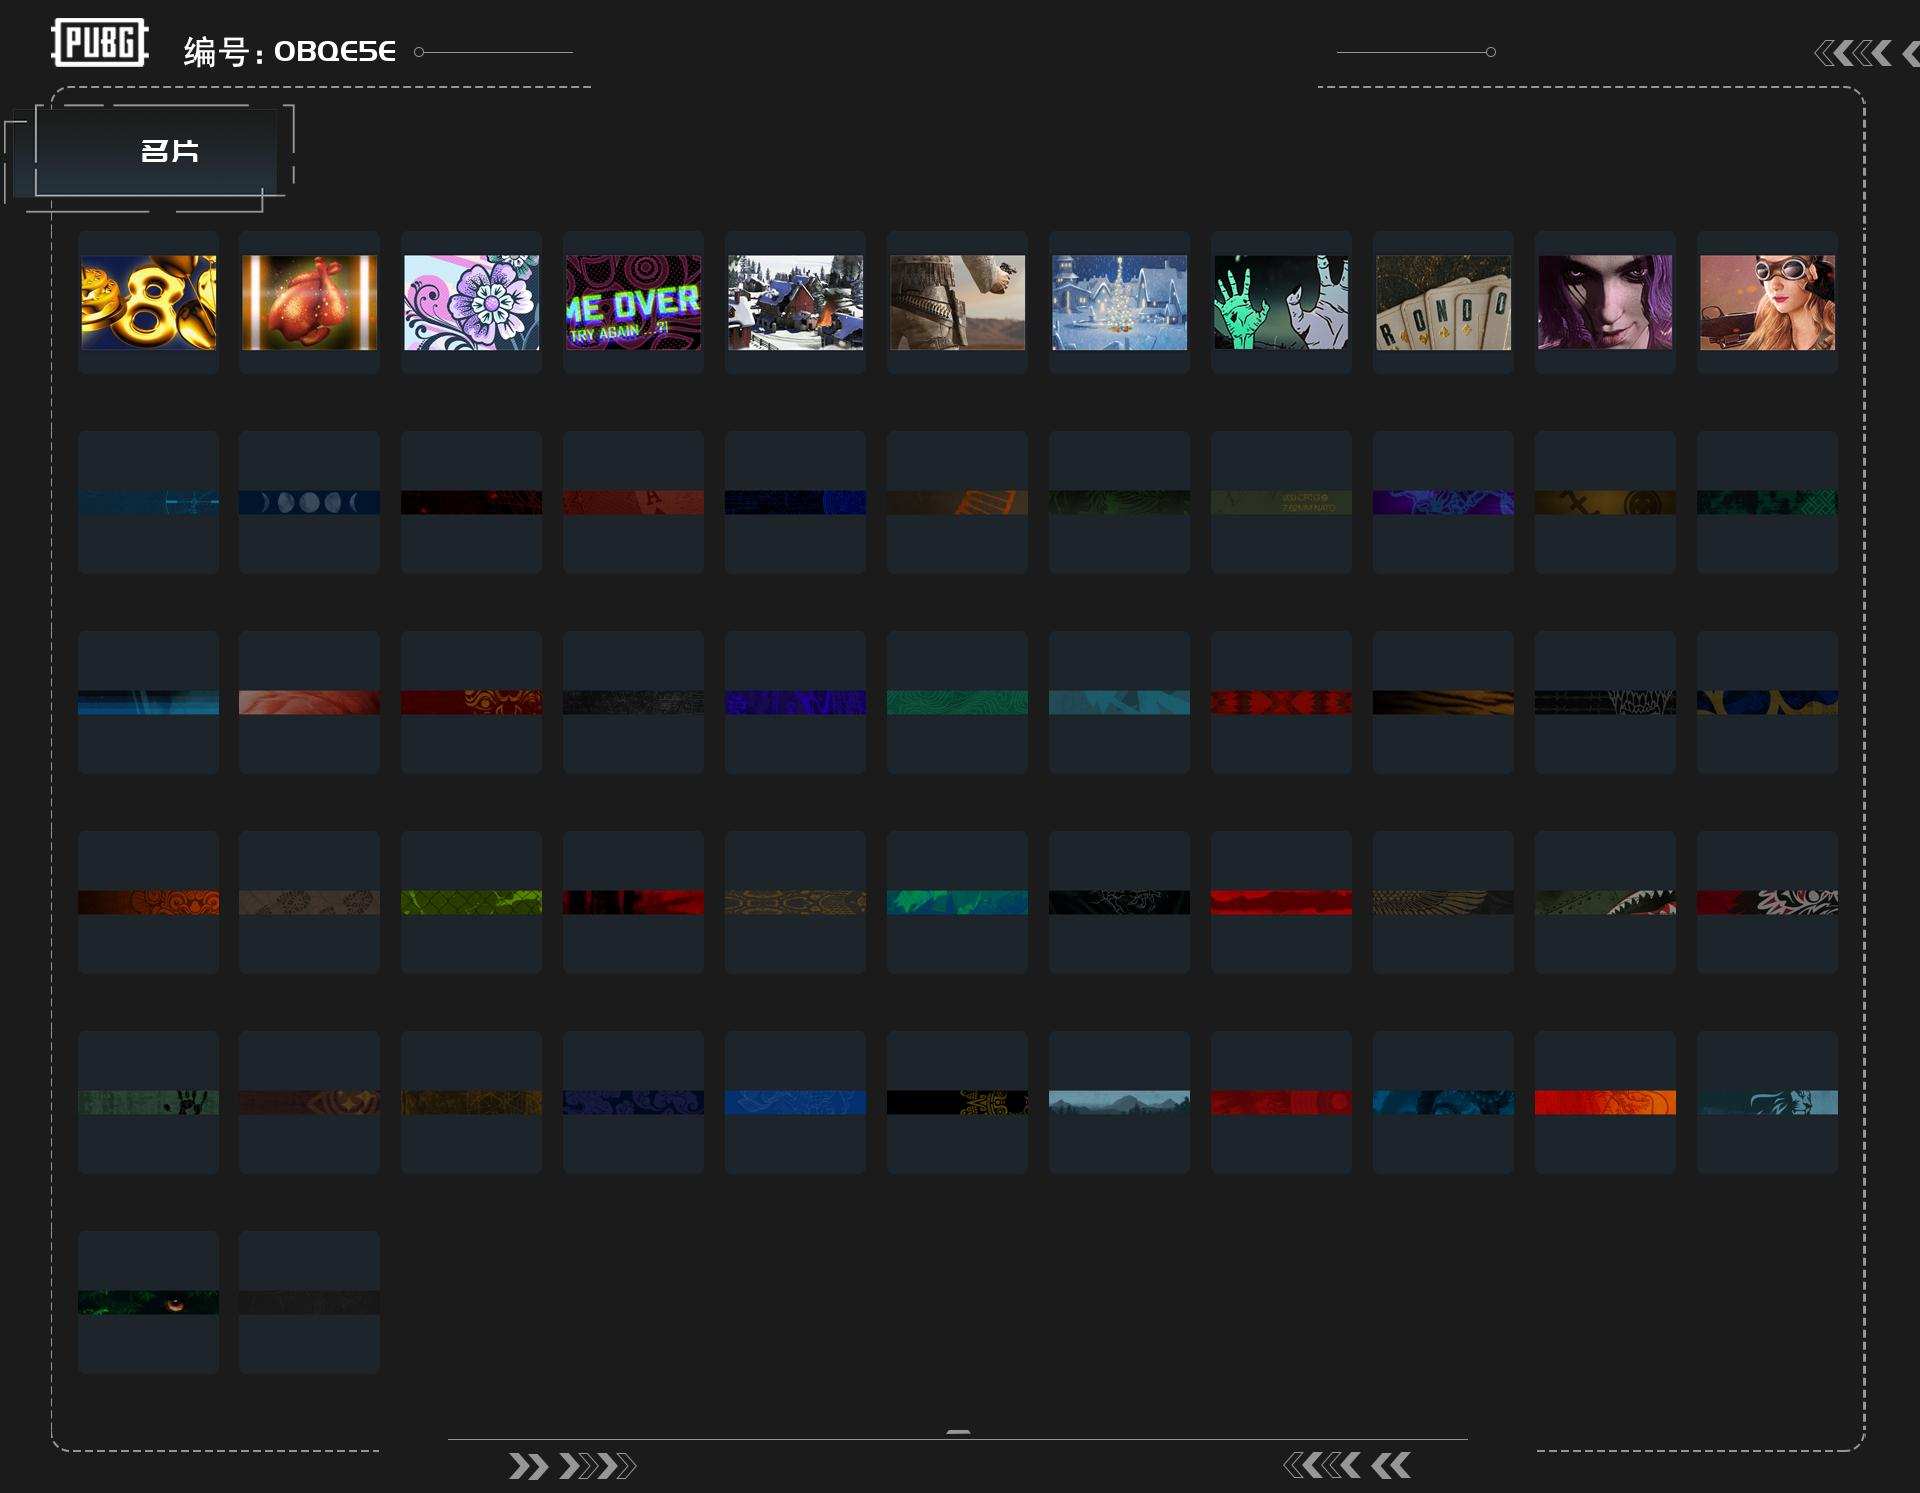Choose the red ace card banner nameplate

click(633, 502)
